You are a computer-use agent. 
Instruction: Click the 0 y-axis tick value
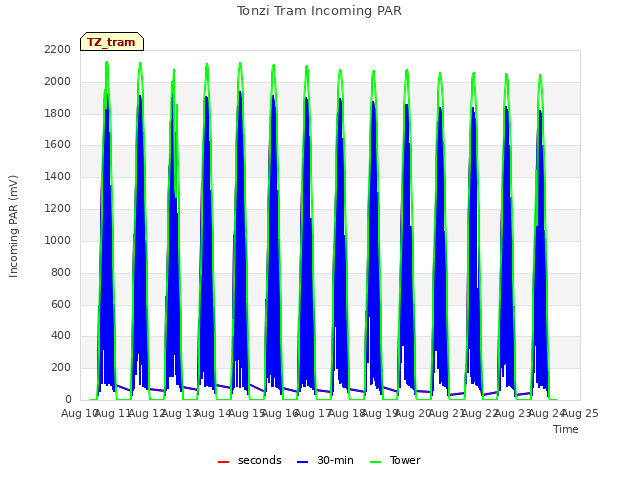tap(68, 399)
